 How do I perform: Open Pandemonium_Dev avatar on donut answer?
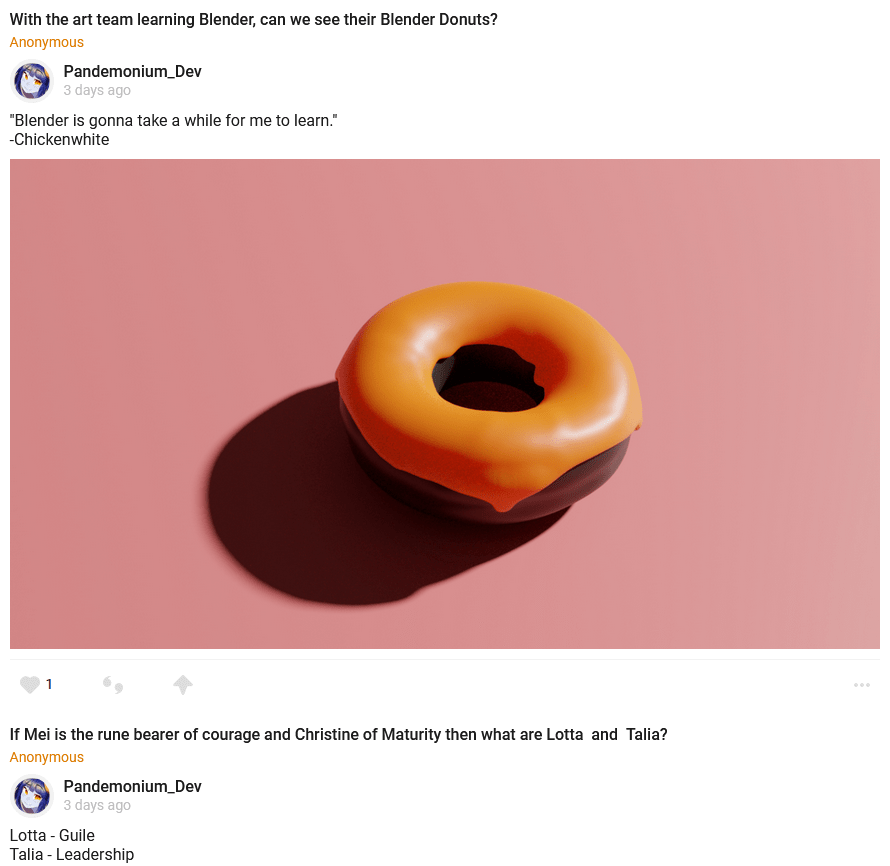(32, 81)
